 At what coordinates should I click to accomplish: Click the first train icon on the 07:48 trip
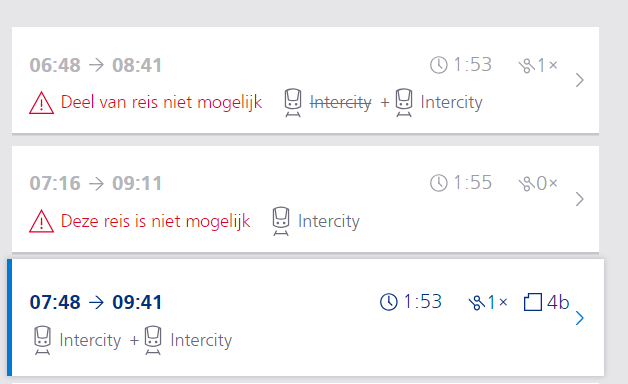click(x=42, y=340)
